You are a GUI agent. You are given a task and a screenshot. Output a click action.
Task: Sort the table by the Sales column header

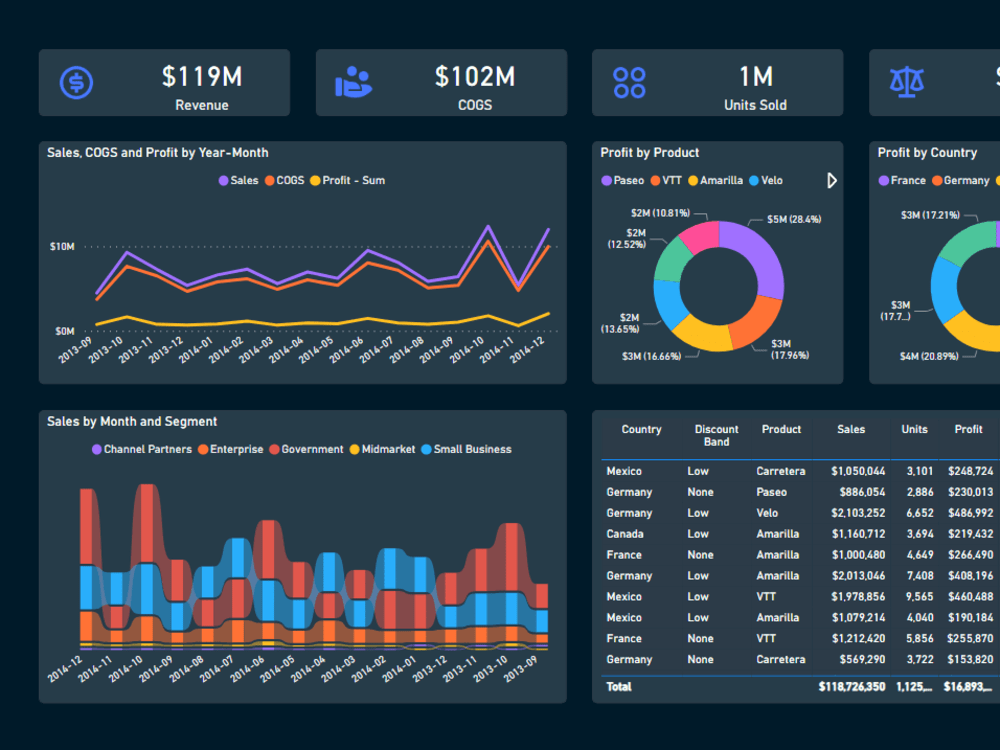coord(851,429)
